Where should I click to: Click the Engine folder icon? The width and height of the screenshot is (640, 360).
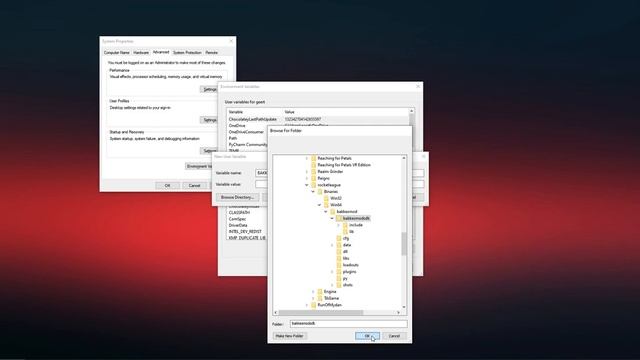[320, 291]
